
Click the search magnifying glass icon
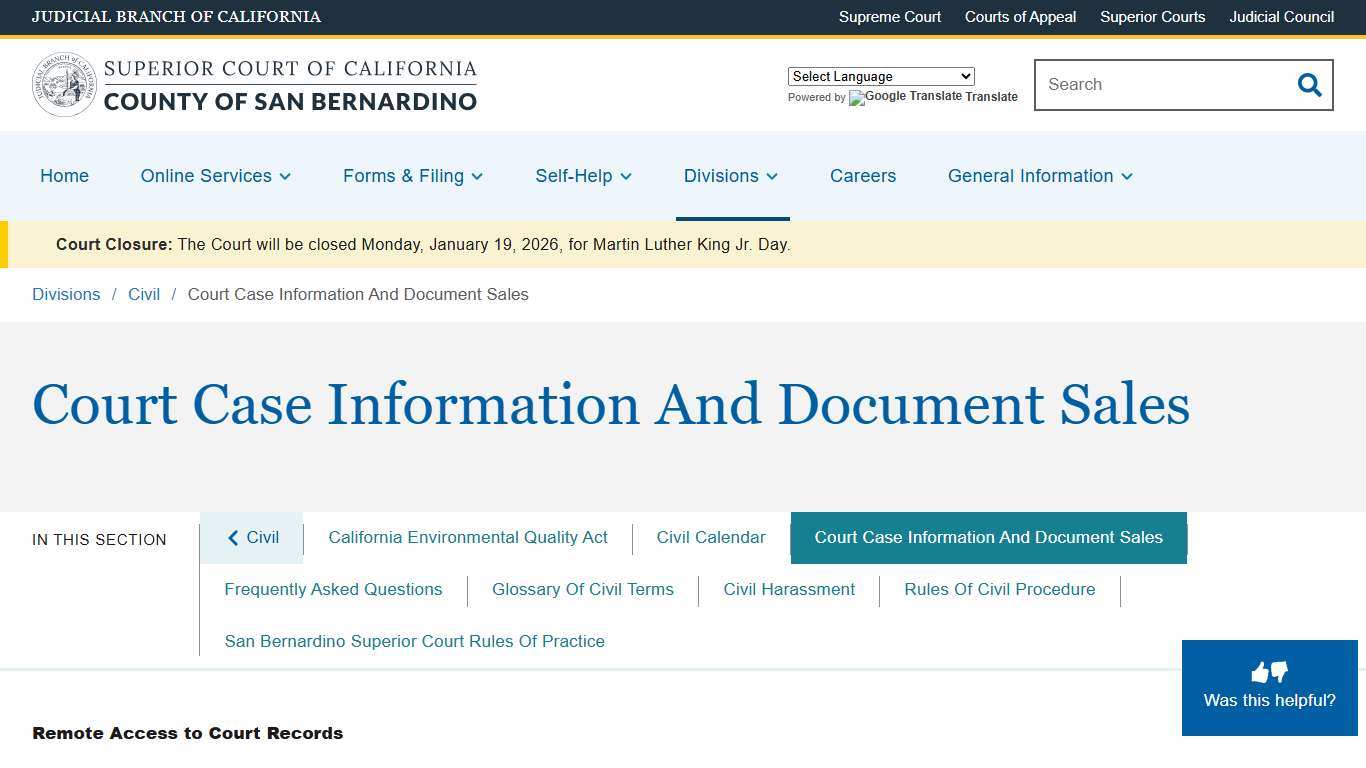(1309, 85)
